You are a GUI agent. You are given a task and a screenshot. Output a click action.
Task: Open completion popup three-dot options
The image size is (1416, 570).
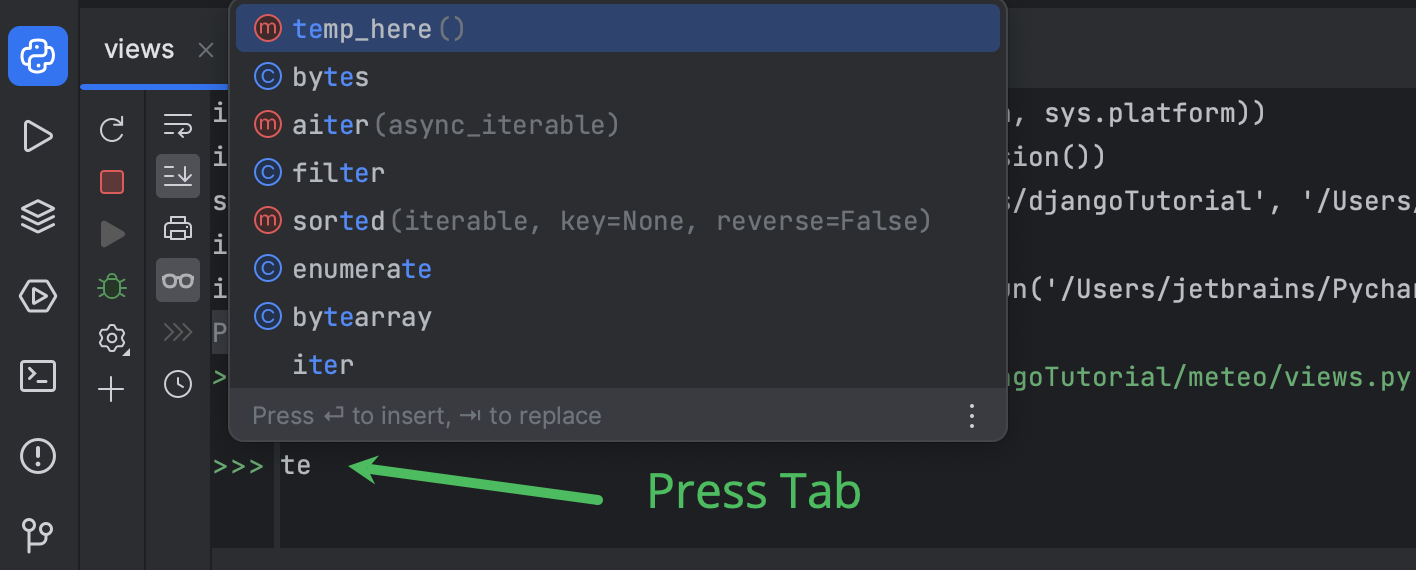[x=971, y=416]
